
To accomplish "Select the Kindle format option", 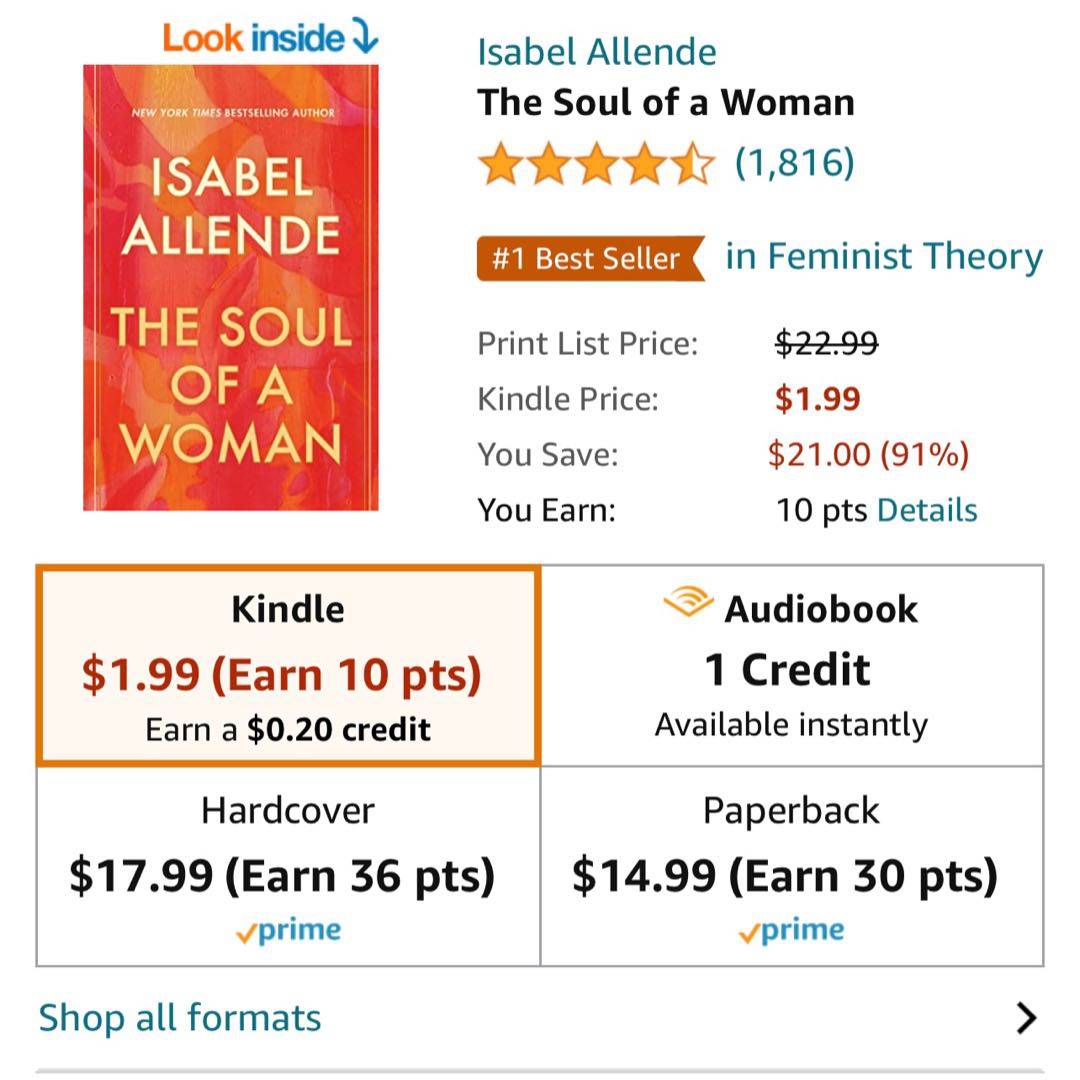I will click(288, 666).
